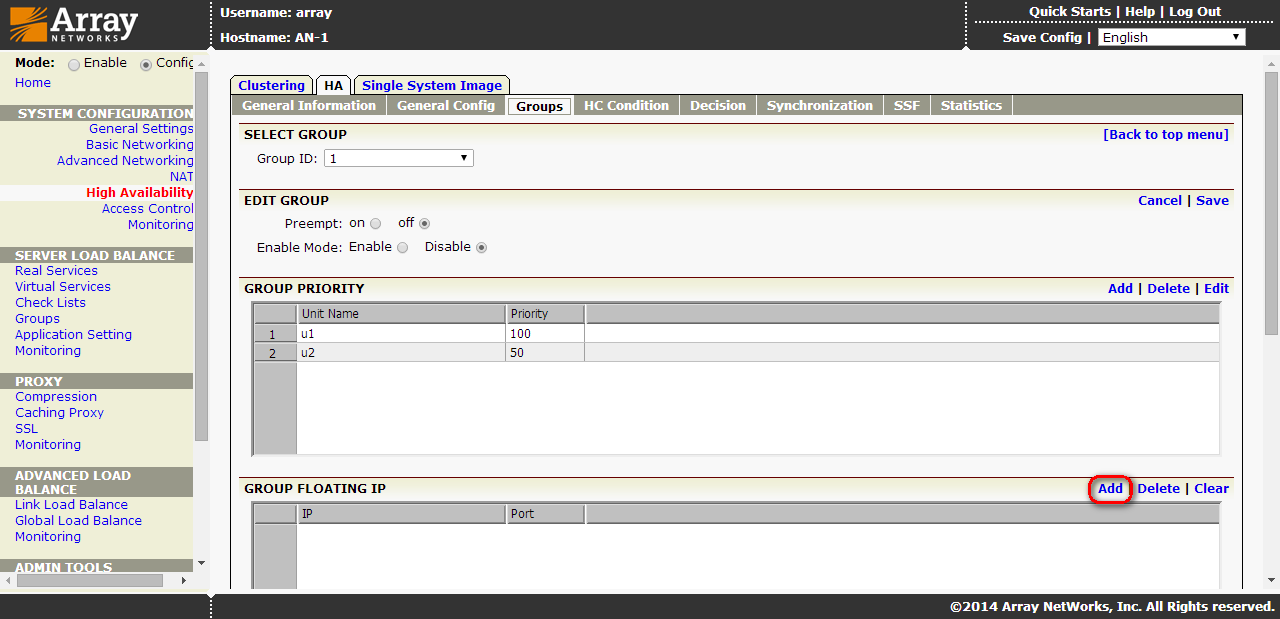The height and width of the screenshot is (619, 1280).
Task: Open Virtual Services in sidebar
Action: click(x=63, y=286)
